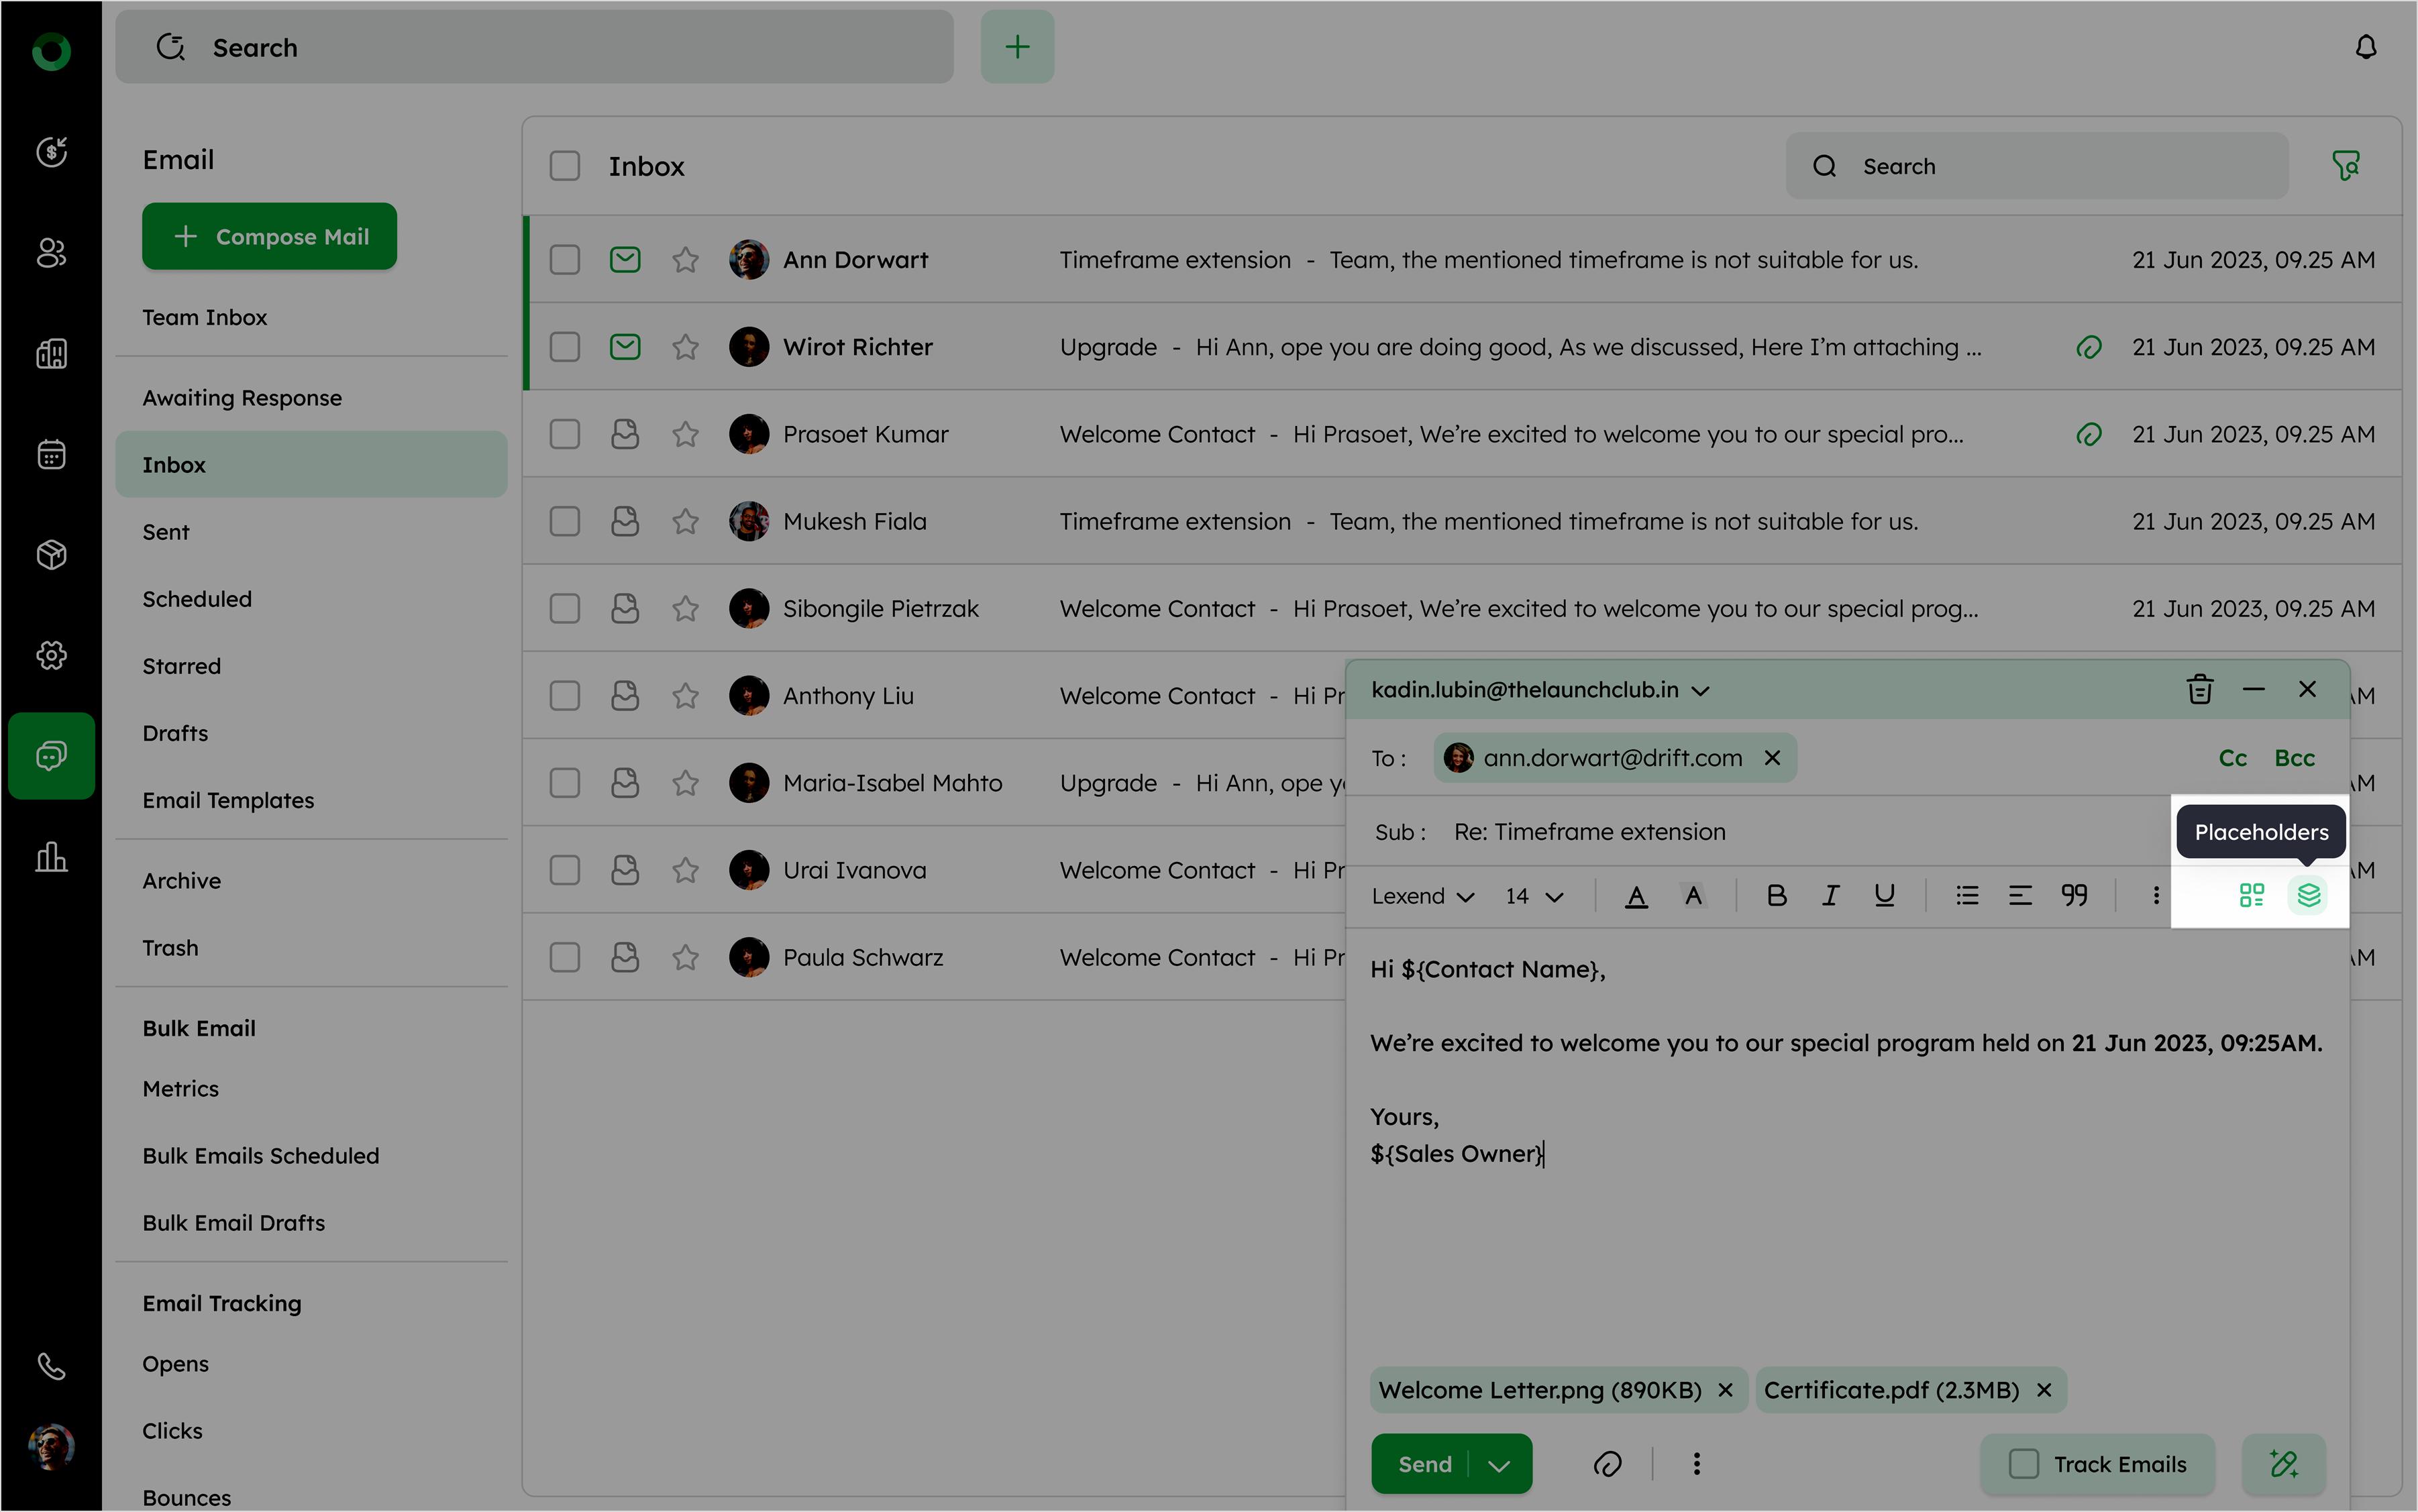The height and width of the screenshot is (1512, 2418).
Task: Apply blockquote formatting icon
Action: 2074,895
